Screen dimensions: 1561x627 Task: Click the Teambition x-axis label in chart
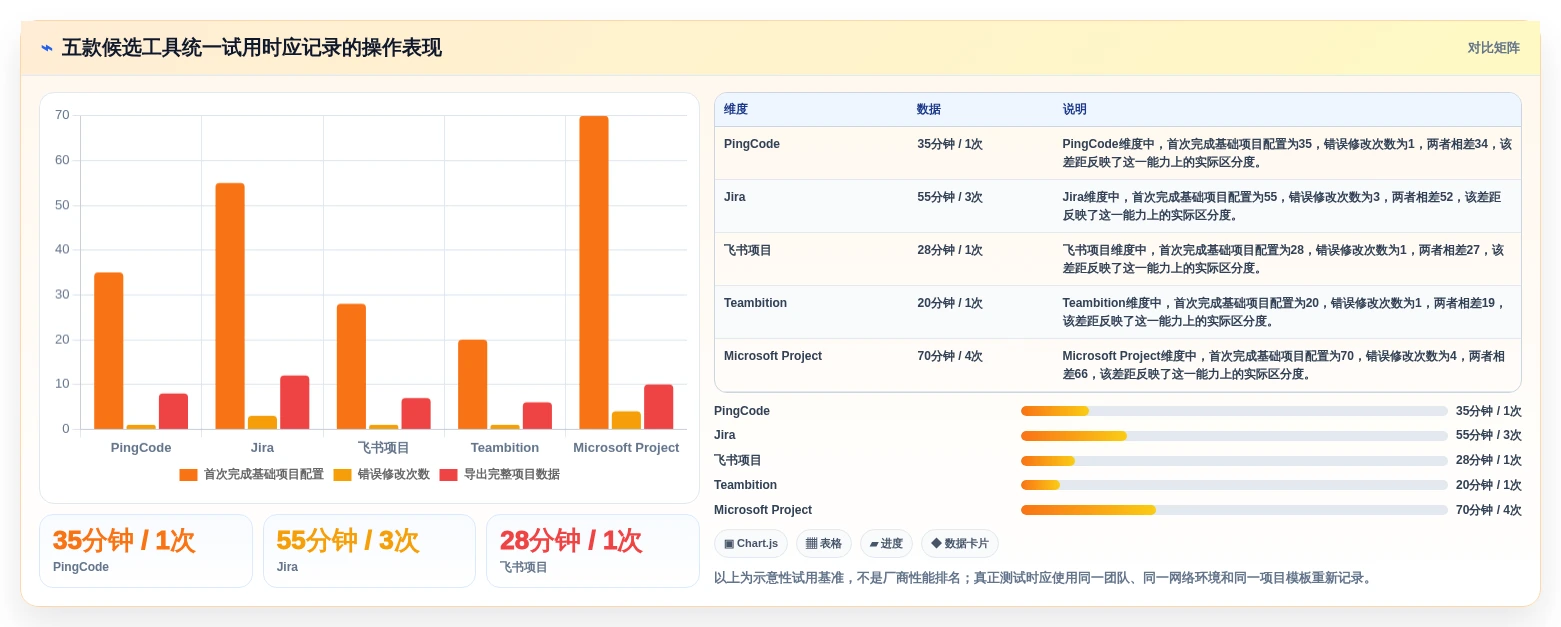(505, 448)
